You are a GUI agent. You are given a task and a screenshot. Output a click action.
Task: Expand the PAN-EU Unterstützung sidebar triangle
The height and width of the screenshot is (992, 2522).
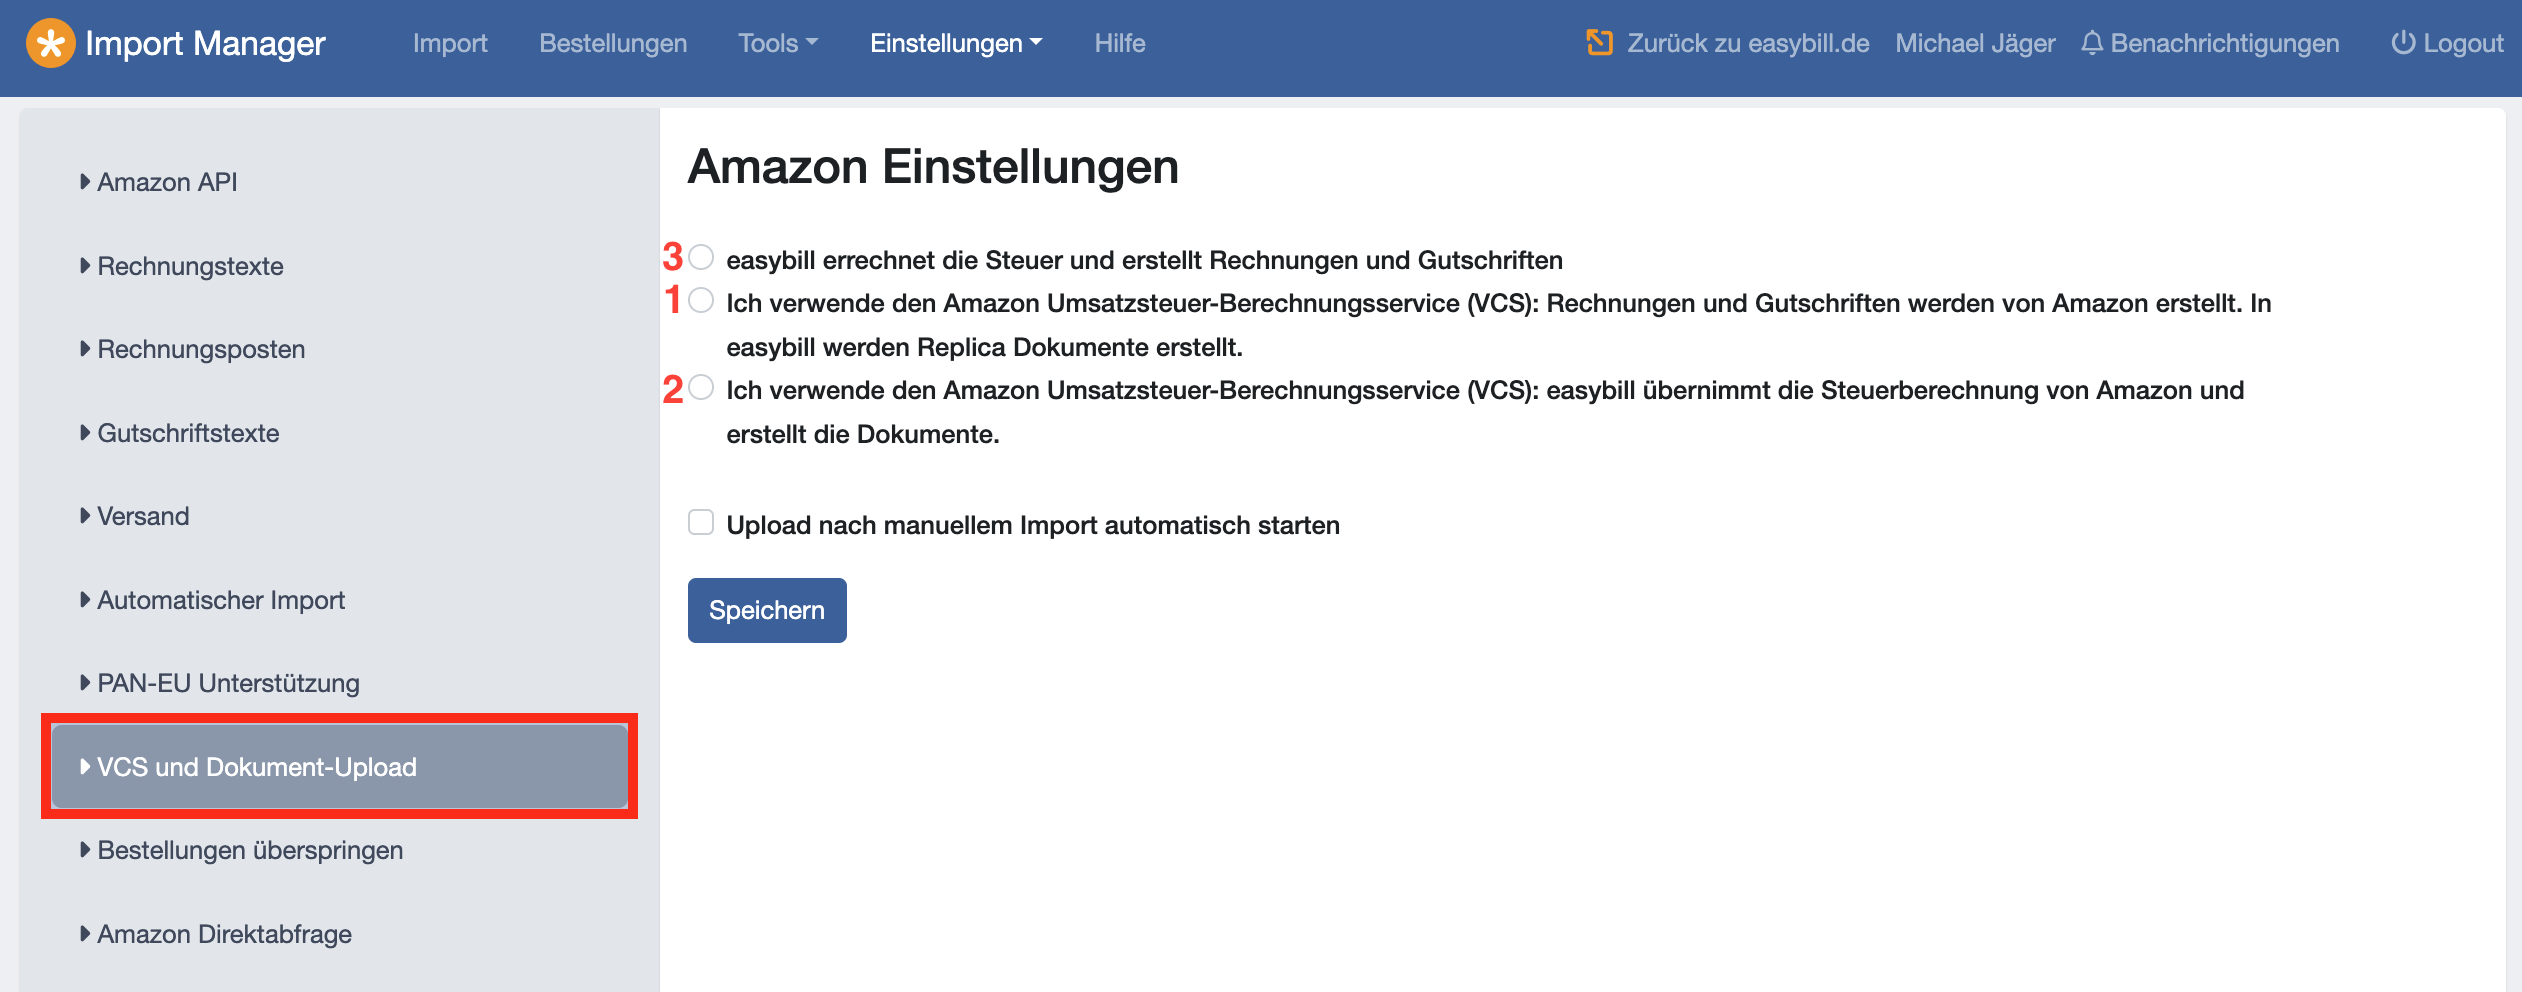[85, 683]
